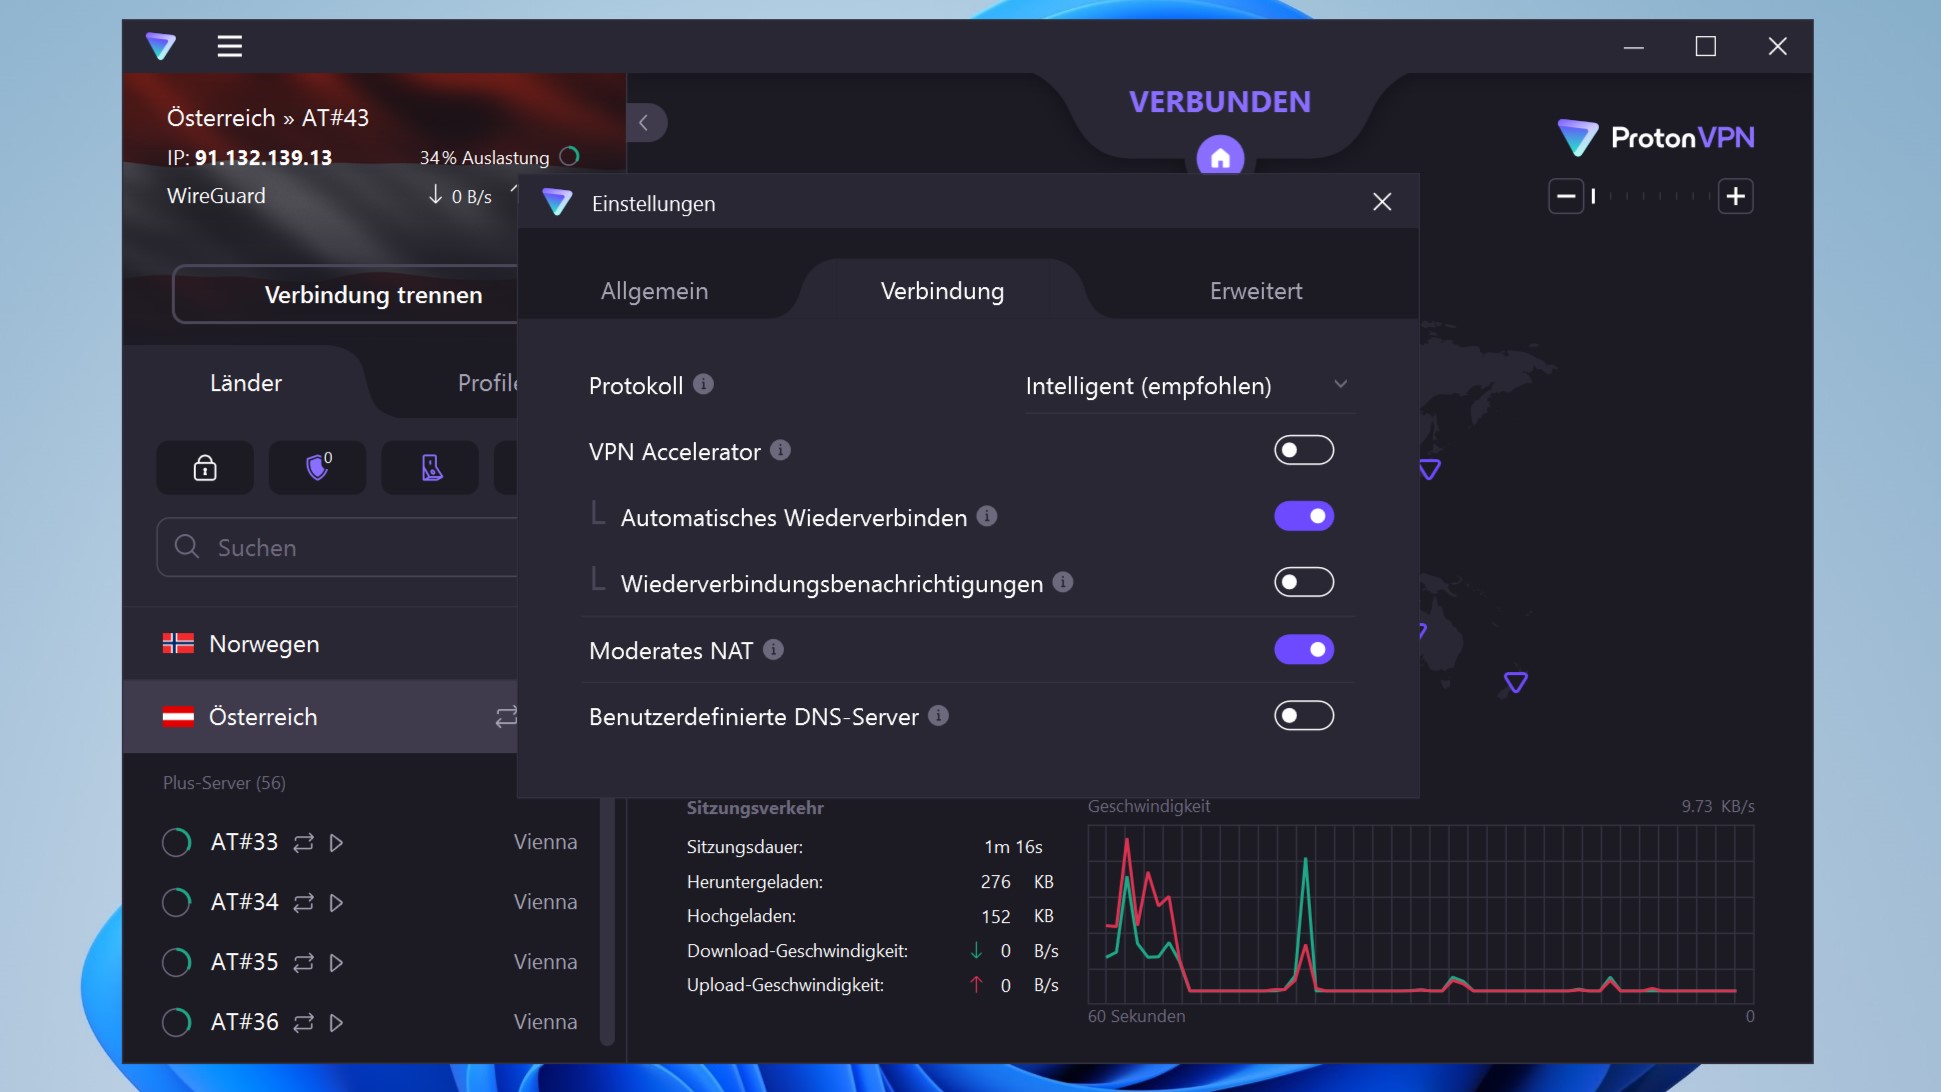The image size is (1941, 1092).
Task: Expand the Norwegen country row
Action: 320,644
